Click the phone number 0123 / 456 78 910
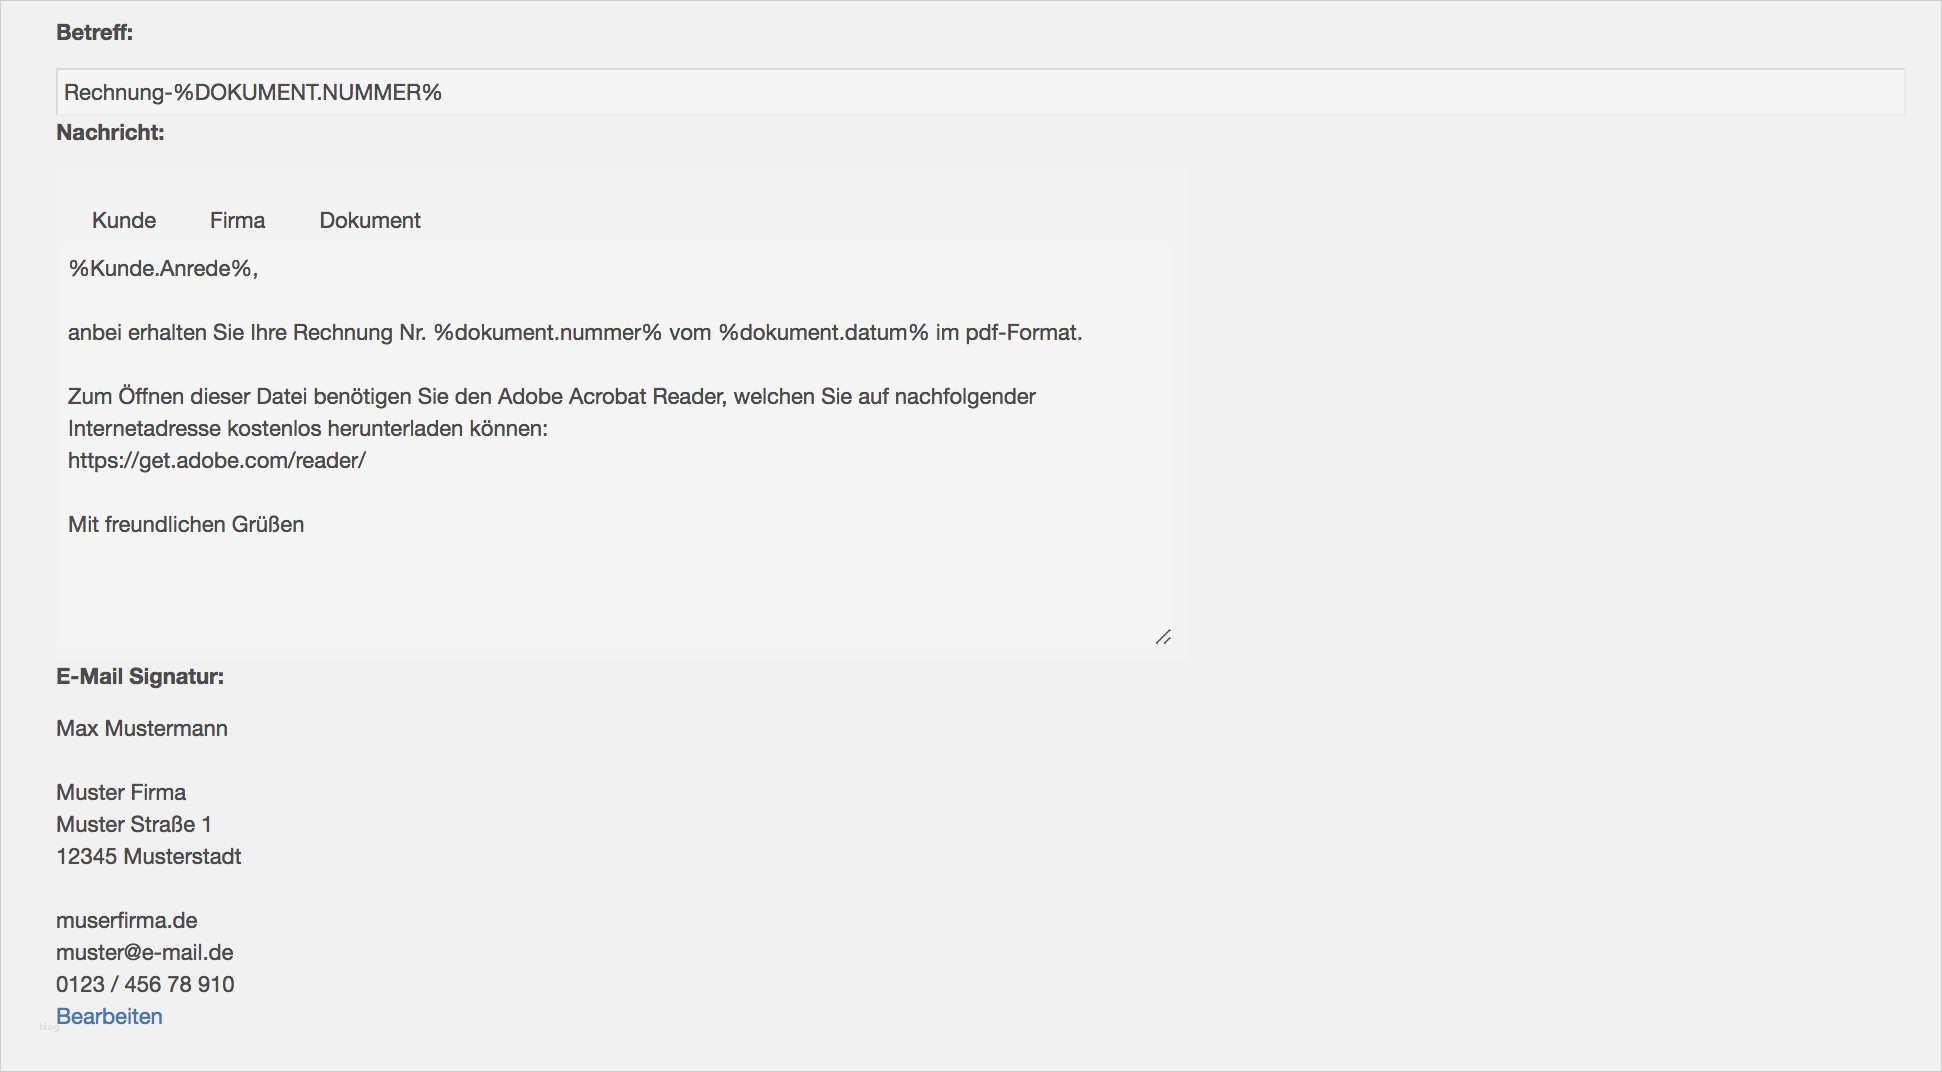Image resolution: width=1942 pixels, height=1072 pixels. [145, 984]
